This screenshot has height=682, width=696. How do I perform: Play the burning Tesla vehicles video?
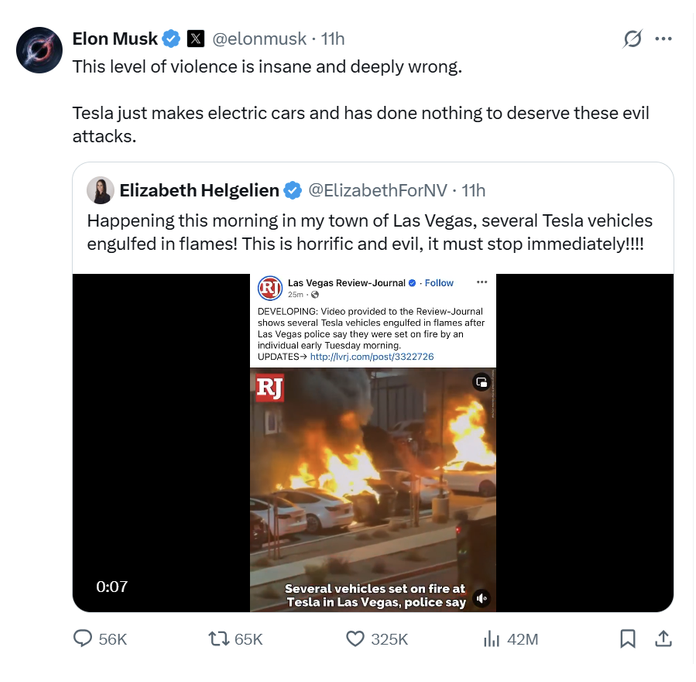pyautogui.click(x=372, y=480)
